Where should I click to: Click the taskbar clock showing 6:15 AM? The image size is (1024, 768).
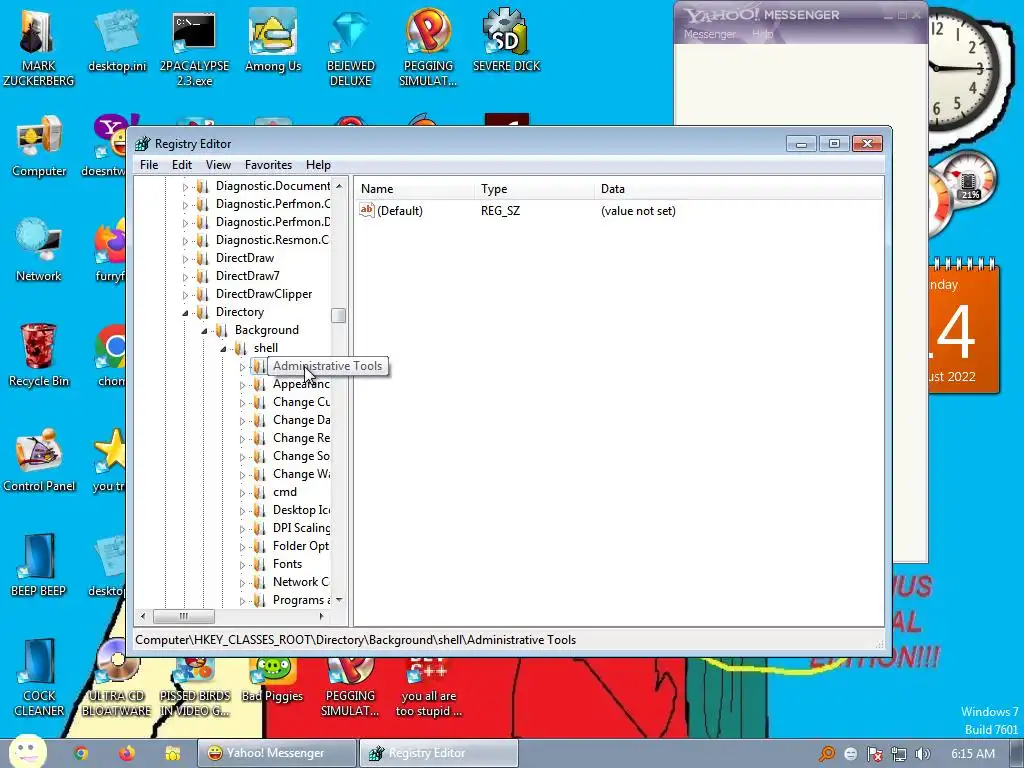(972, 754)
